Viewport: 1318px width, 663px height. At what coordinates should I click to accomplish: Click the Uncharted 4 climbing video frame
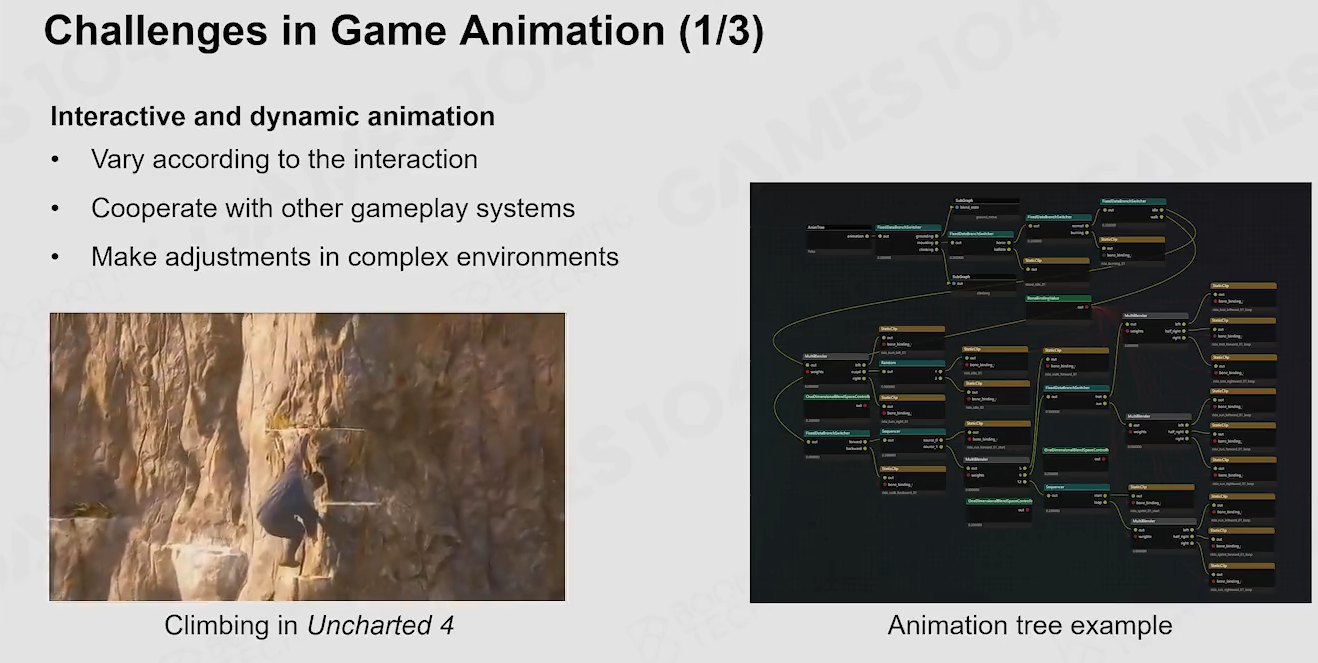coord(307,456)
